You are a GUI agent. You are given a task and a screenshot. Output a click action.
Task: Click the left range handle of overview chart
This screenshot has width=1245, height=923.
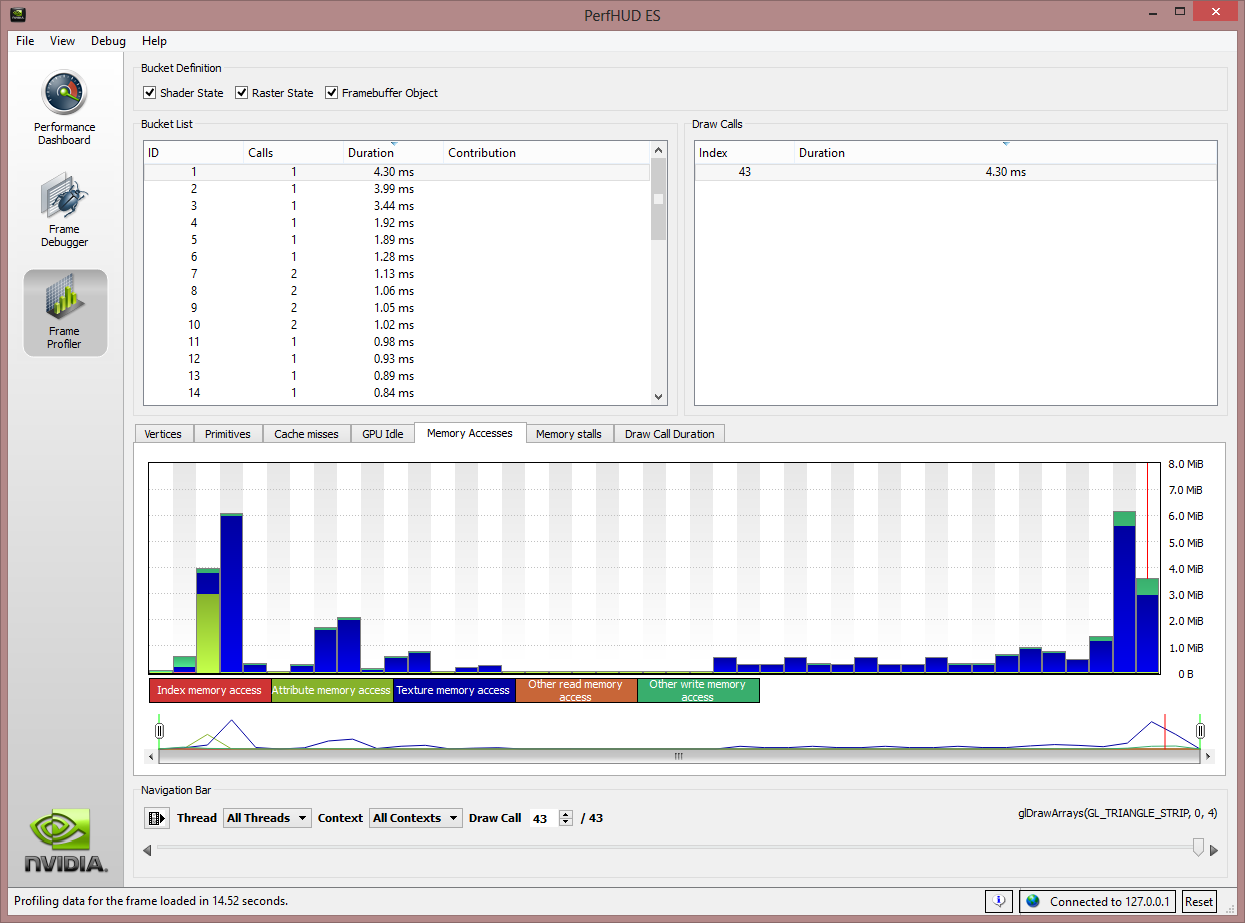pyautogui.click(x=159, y=730)
